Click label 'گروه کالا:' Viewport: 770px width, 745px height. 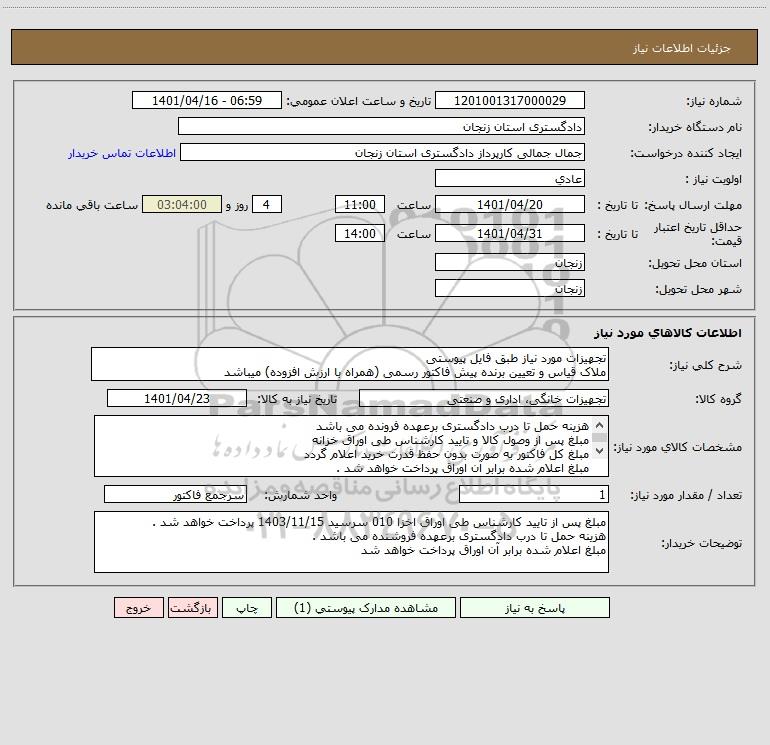click(x=718, y=399)
